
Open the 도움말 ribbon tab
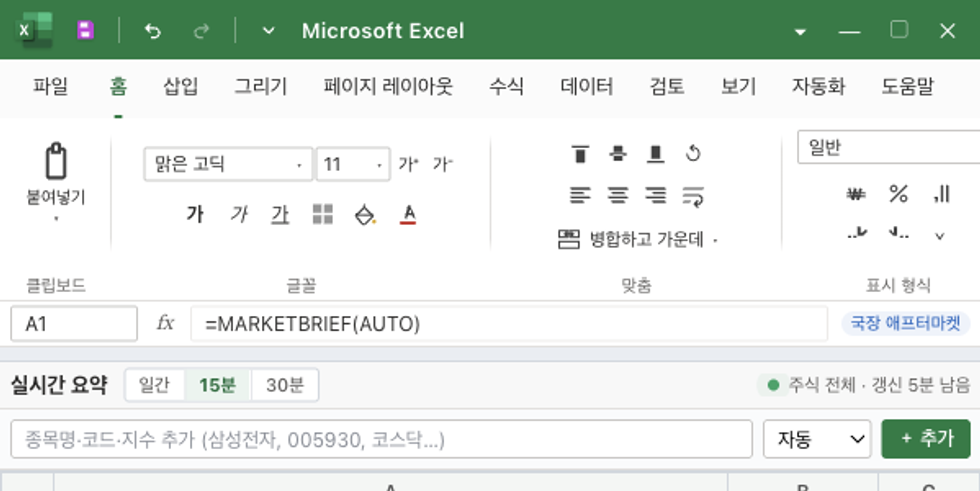[908, 86]
